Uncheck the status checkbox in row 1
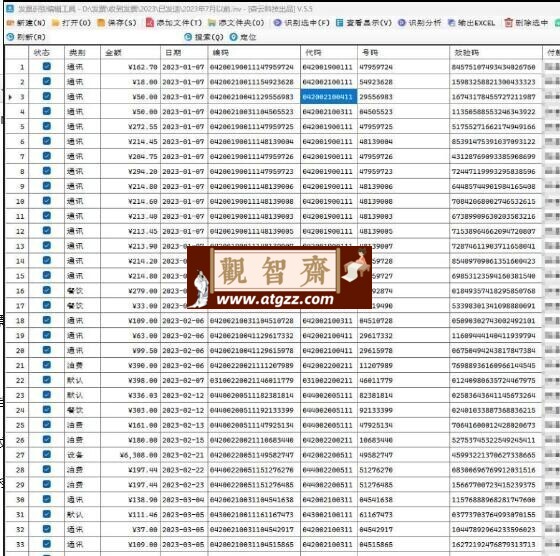The height and width of the screenshot is (556, 560). click(x=46, y=66)
